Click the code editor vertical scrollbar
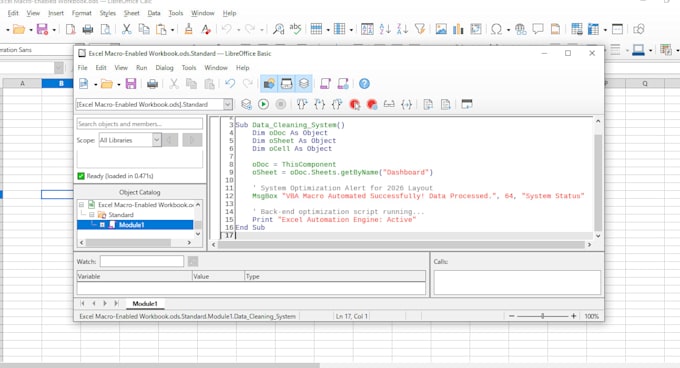680x368 pixels. pos(598,177)
